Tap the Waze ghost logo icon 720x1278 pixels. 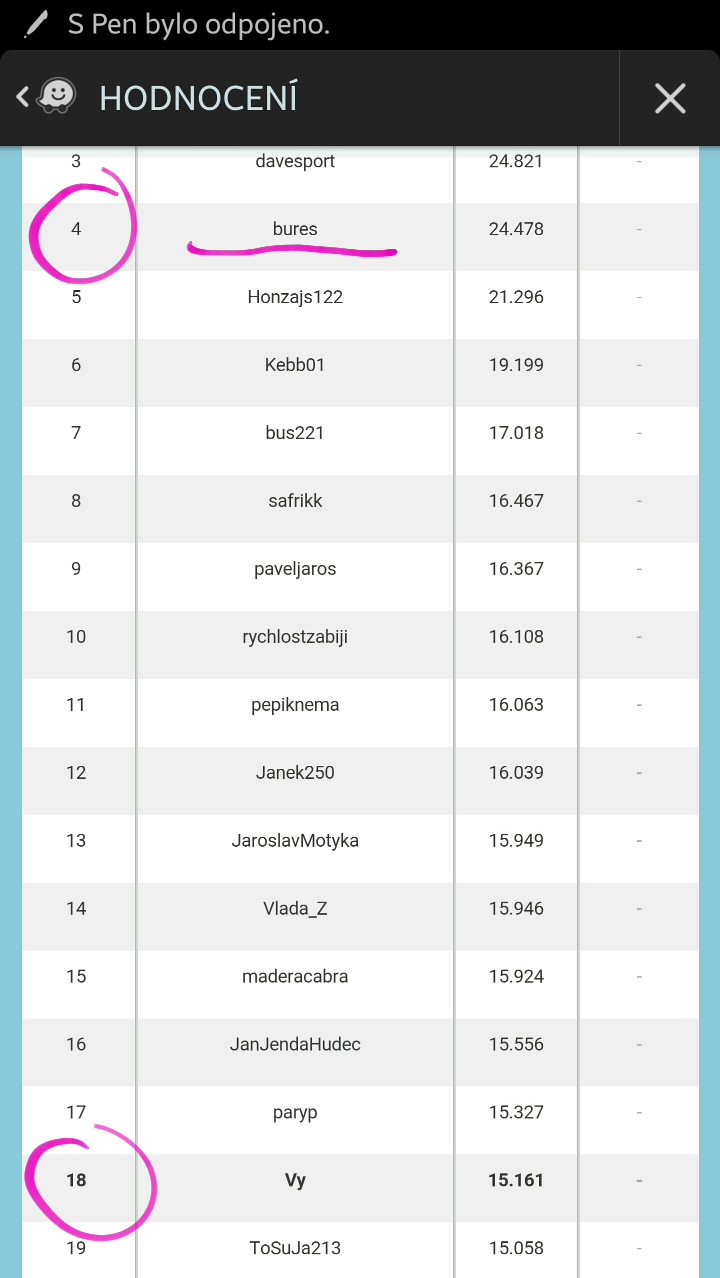click(x=57, y=97)
